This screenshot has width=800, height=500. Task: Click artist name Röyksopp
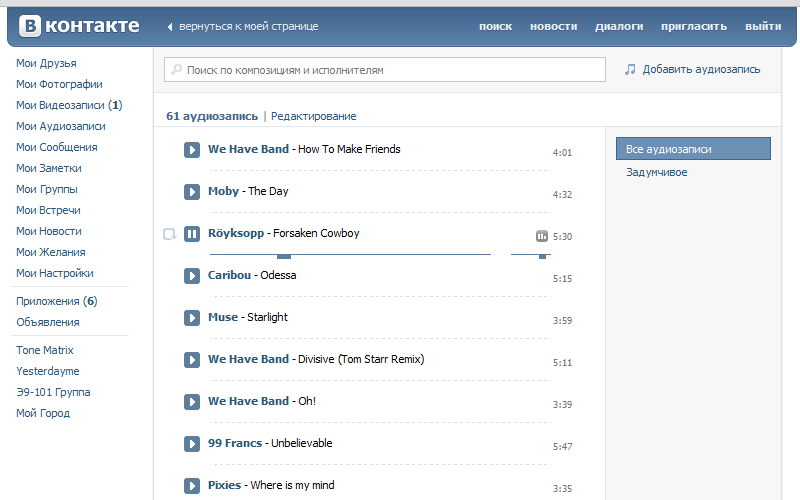pos(236,233)
